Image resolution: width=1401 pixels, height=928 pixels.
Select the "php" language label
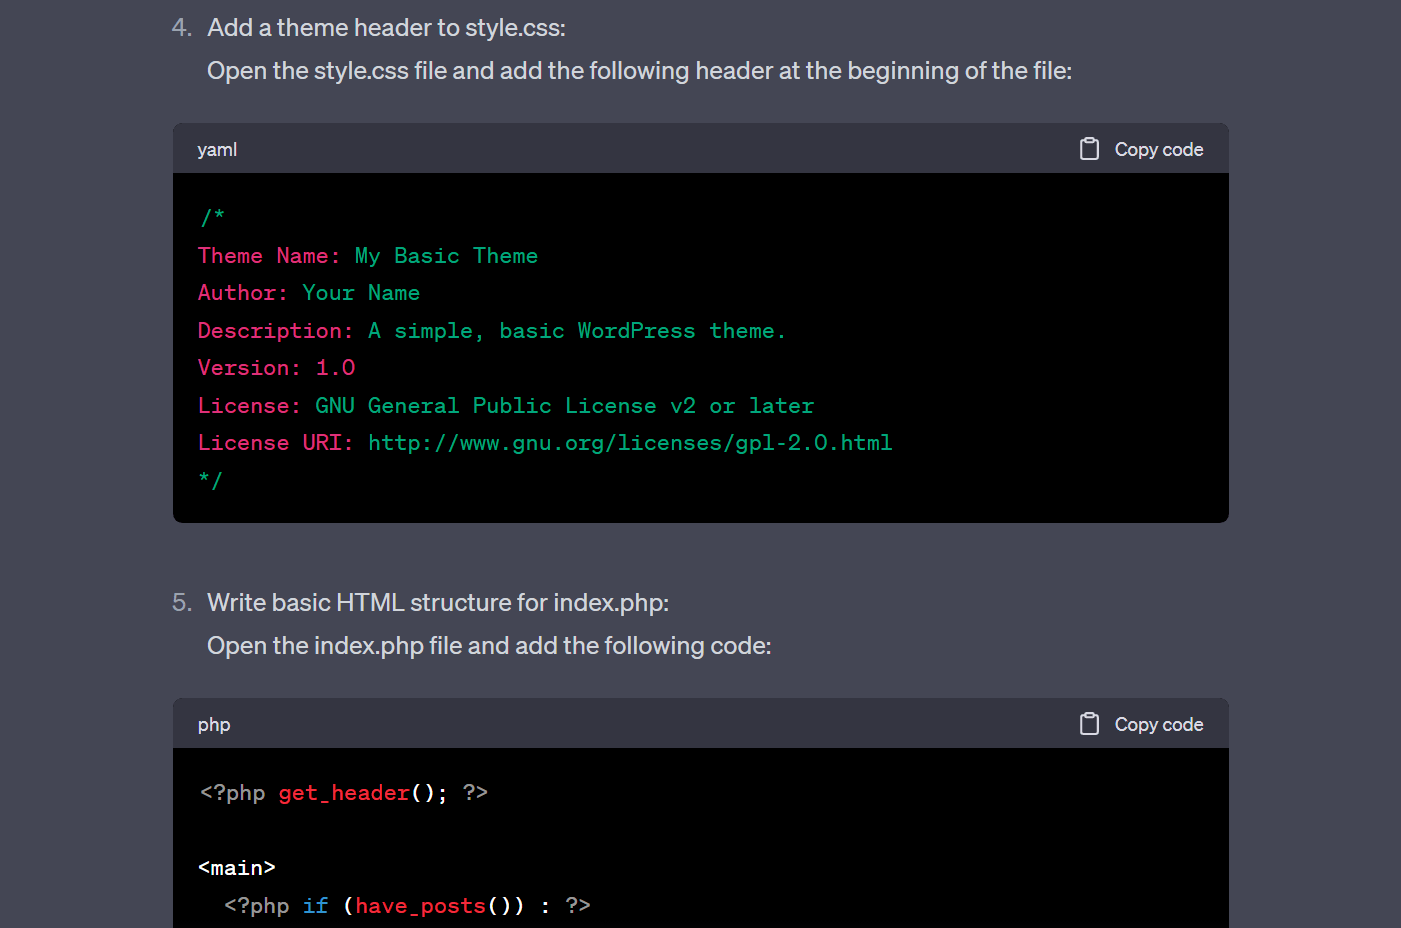tap(214, 724)
